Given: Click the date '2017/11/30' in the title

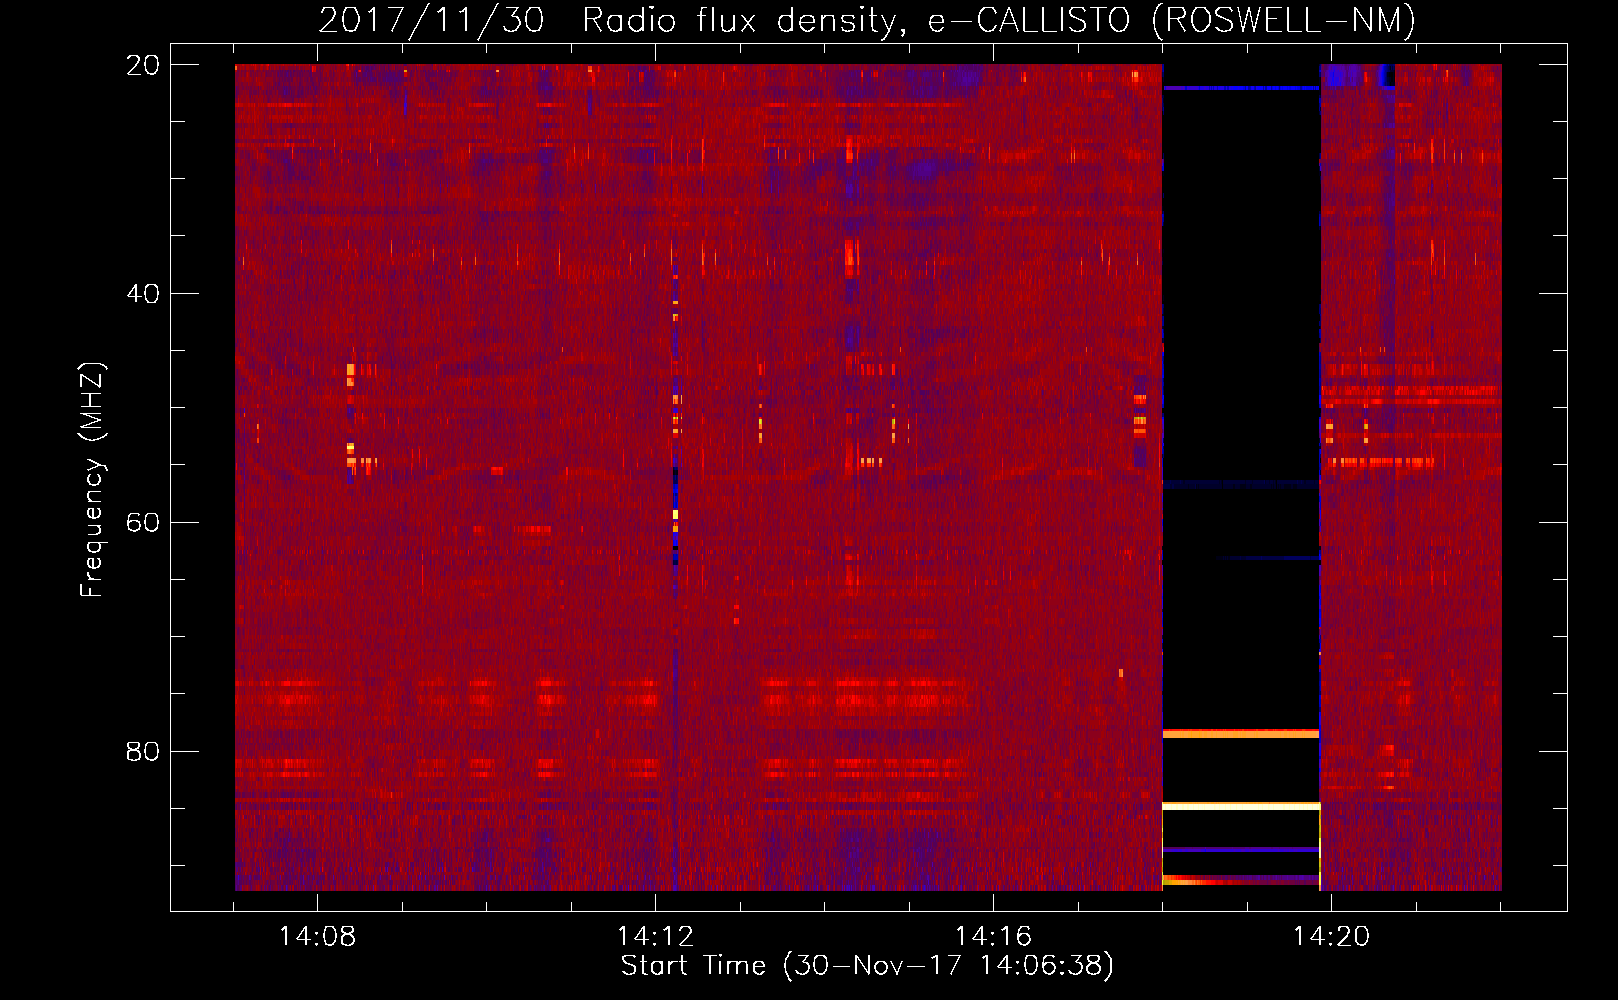Looking at the screenshot, I should coord(432,20).
